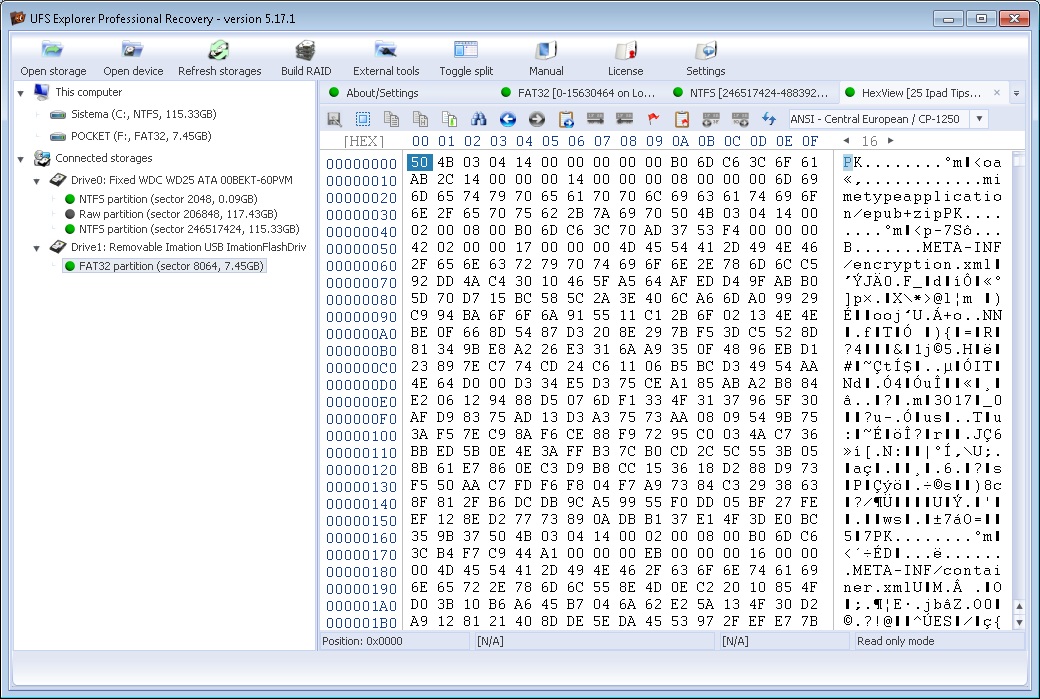Image resolution: width=1040 pixels, height=699 pixels.
Task: Click offset 00000010 in address column
Action: [x=361, y=180]
